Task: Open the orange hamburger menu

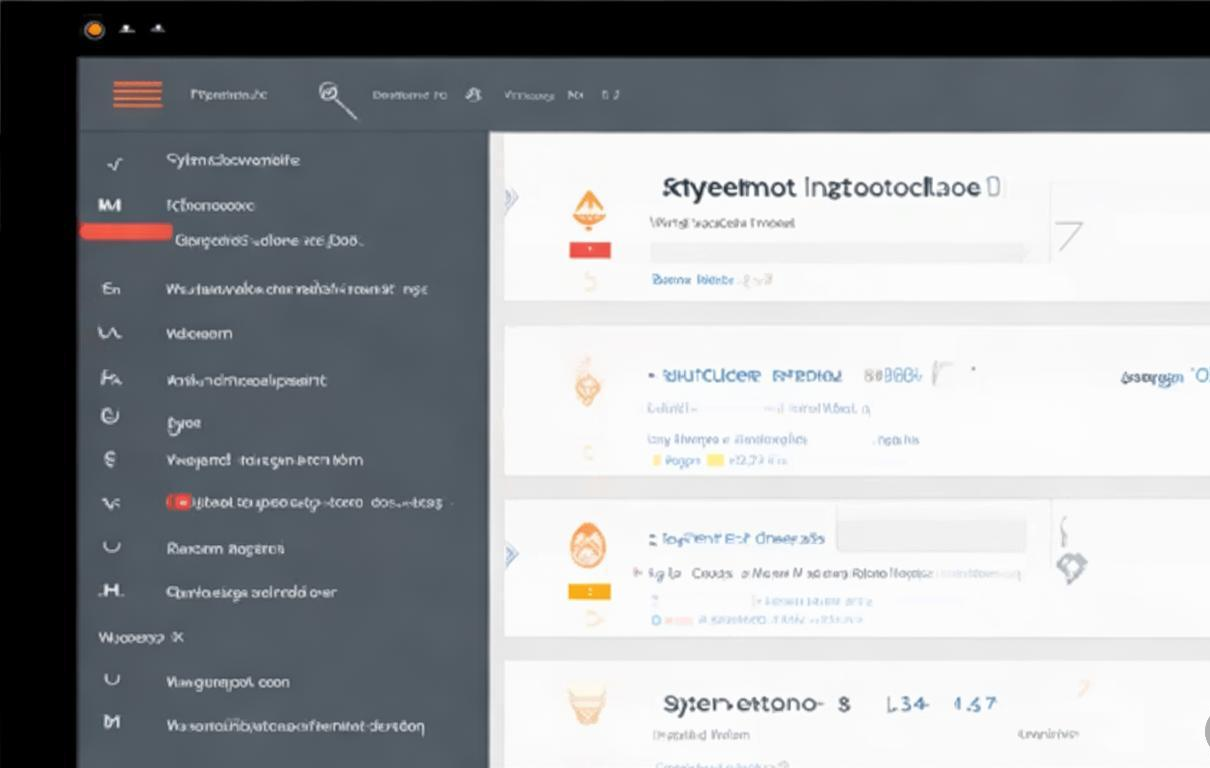Action: (x=137, y=95)
